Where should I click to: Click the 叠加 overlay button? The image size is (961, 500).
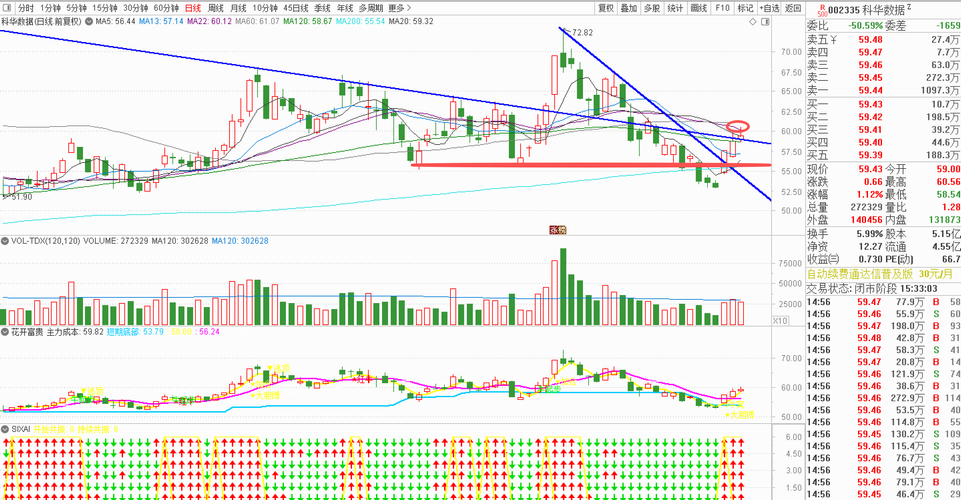[x=629, y=8]
